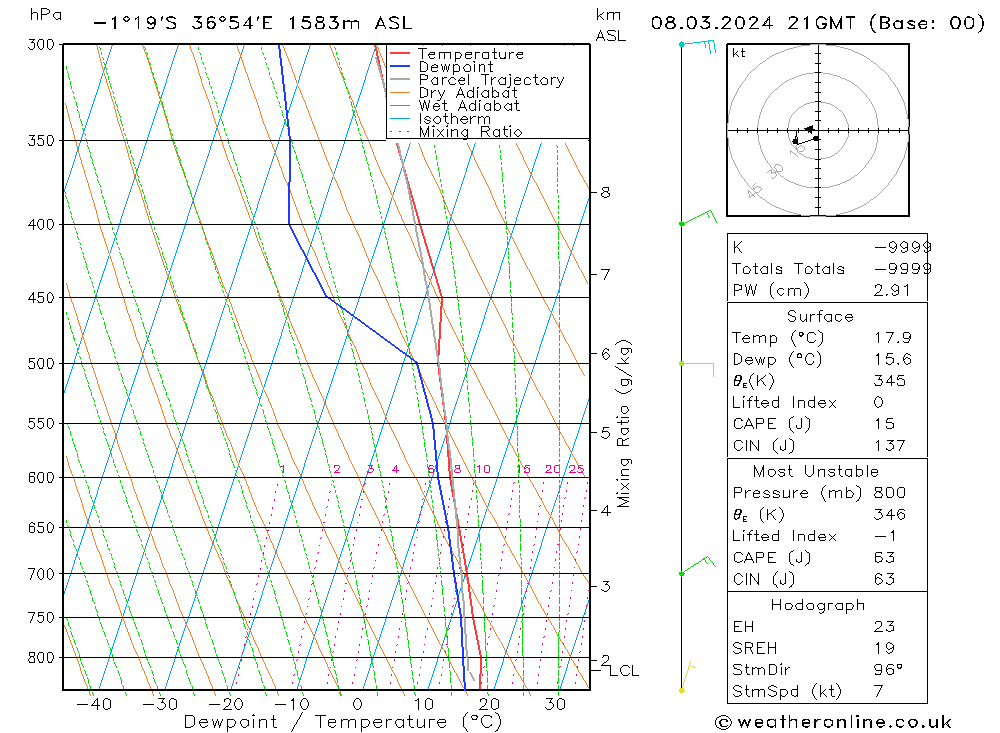This screenshot has width=1000, height=733.
Task: Click the '600' pressure level label
Action: [41, 478]
